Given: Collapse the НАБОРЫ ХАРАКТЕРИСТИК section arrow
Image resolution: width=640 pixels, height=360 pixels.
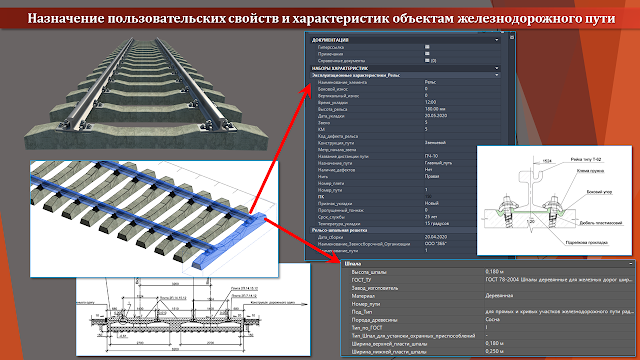Looking at the screenshot, I should [497, 68].
